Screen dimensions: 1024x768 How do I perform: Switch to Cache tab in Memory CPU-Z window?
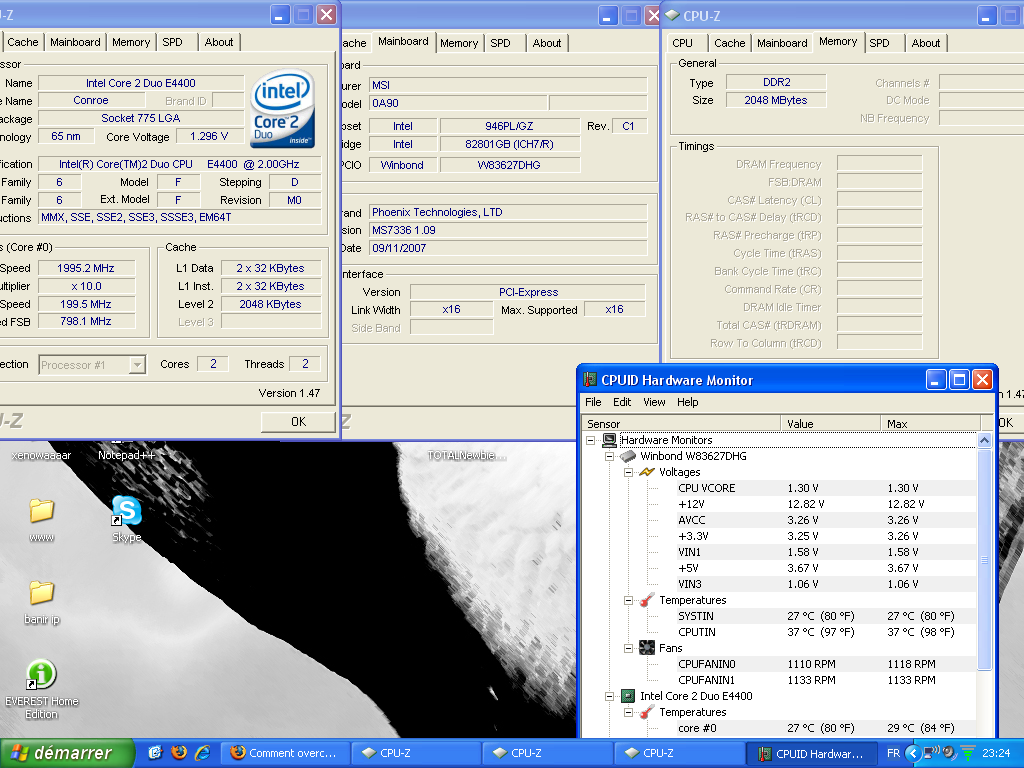click(x=729, y=43)
